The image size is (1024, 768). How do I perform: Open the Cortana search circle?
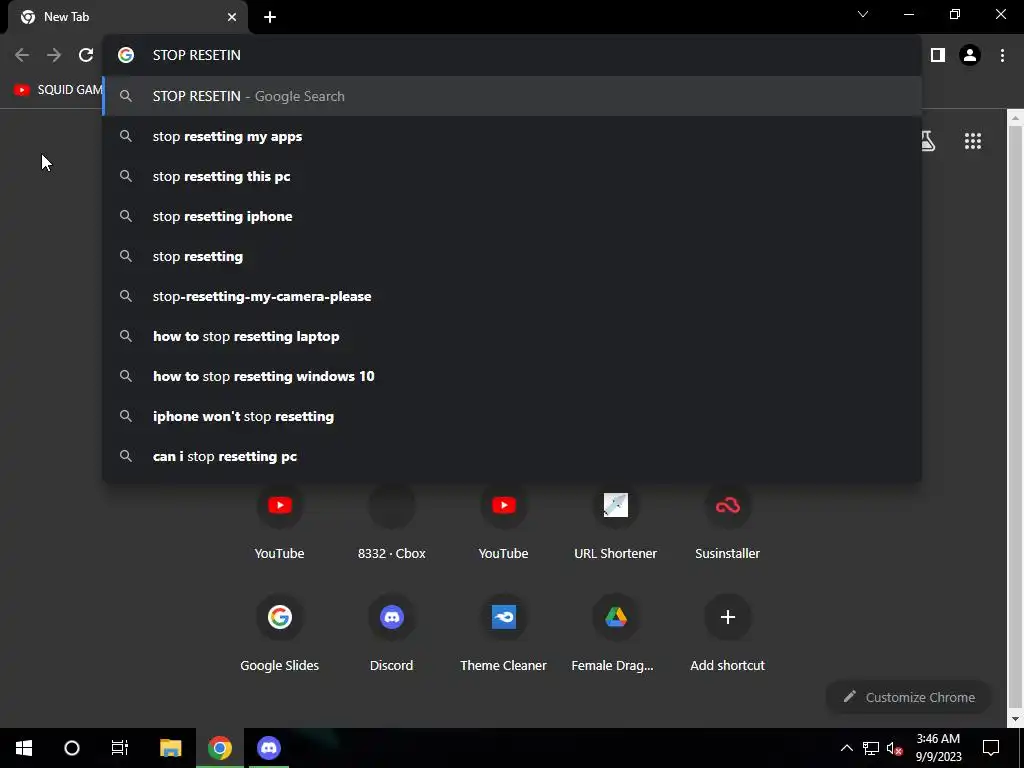point(72,748)
